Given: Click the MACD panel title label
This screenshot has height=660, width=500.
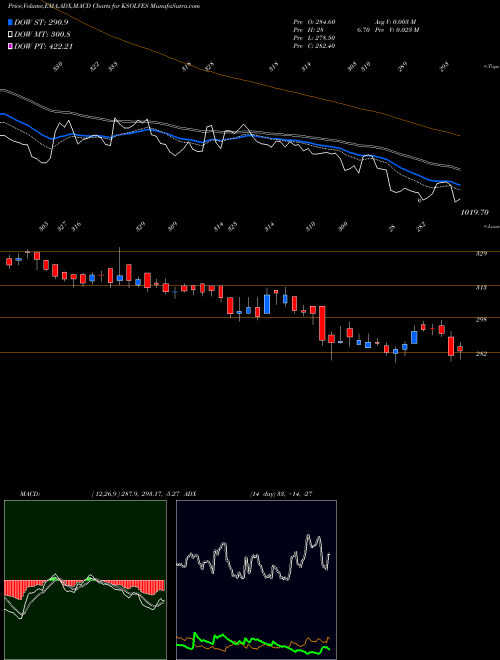Looking at the screenshot, I should pos(29,494).
